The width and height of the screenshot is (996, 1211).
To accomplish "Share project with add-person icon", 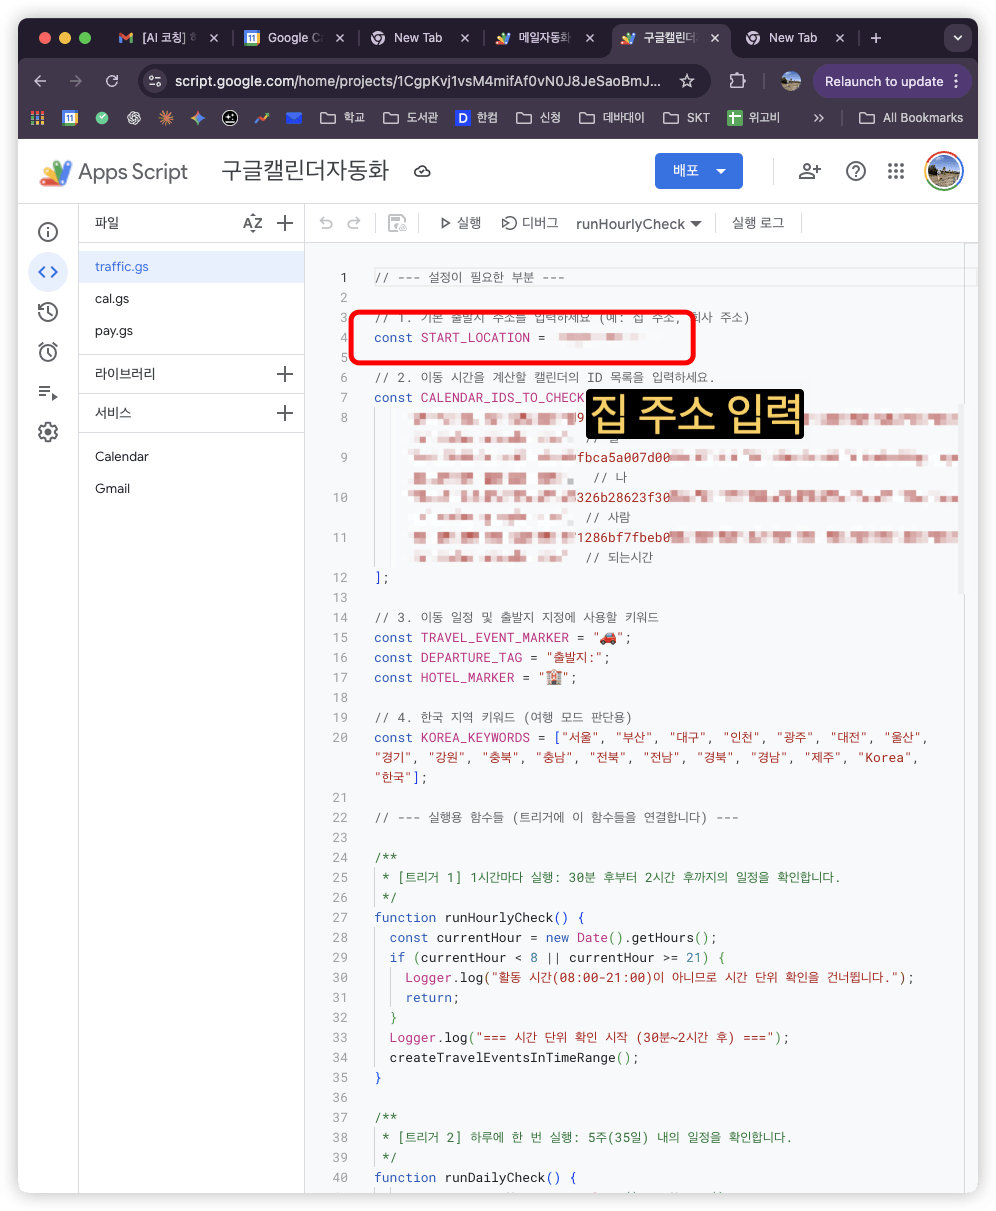I will pos(810,172).
